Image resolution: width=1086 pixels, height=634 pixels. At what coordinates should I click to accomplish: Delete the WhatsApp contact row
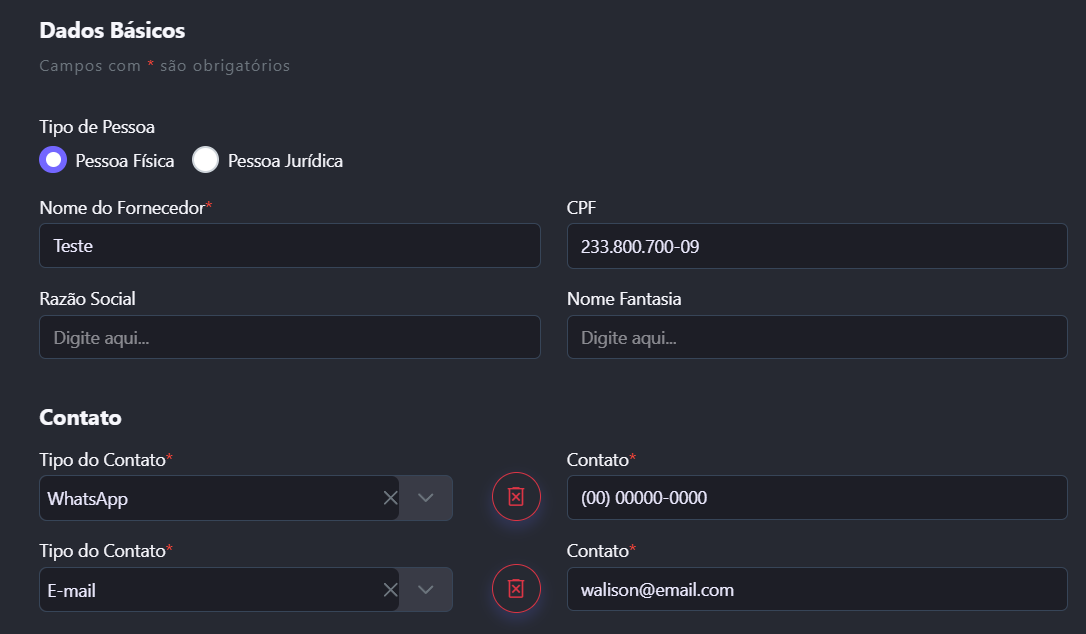click(516, 497)
